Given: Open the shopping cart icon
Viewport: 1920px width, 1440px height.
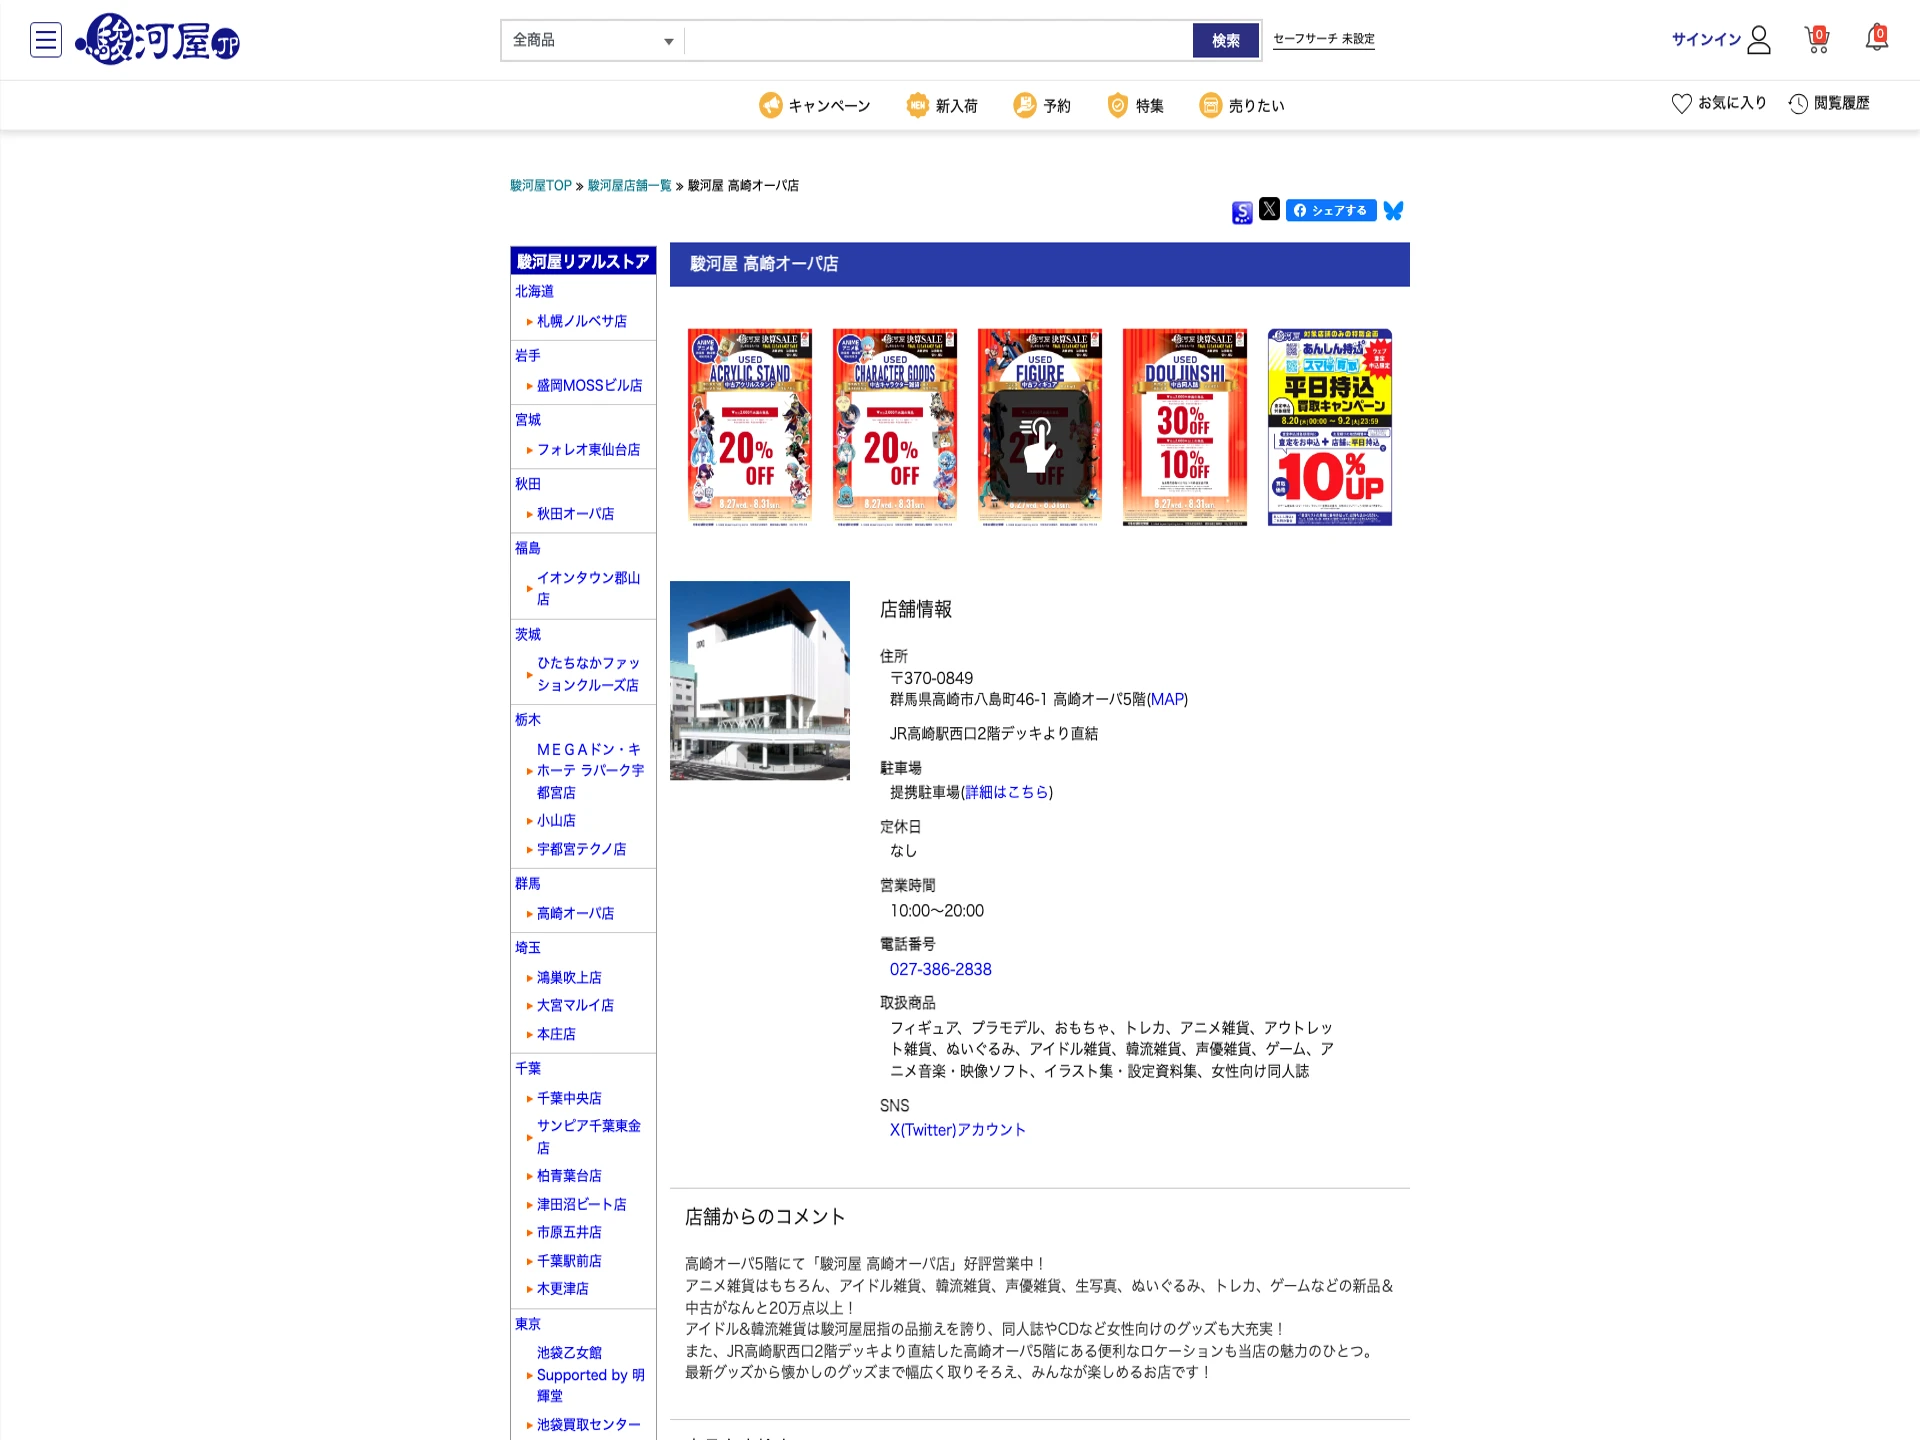Looking at the screenshot, I should pos(1817,39).
